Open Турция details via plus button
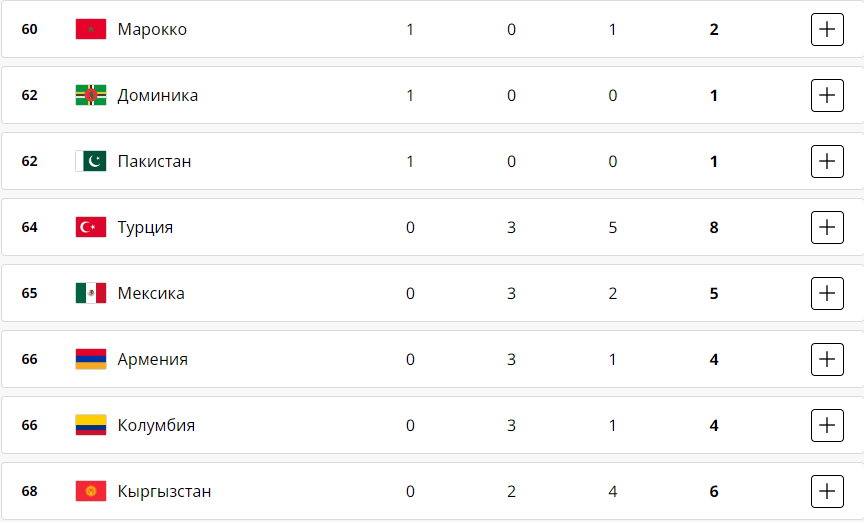 point(826,227)
